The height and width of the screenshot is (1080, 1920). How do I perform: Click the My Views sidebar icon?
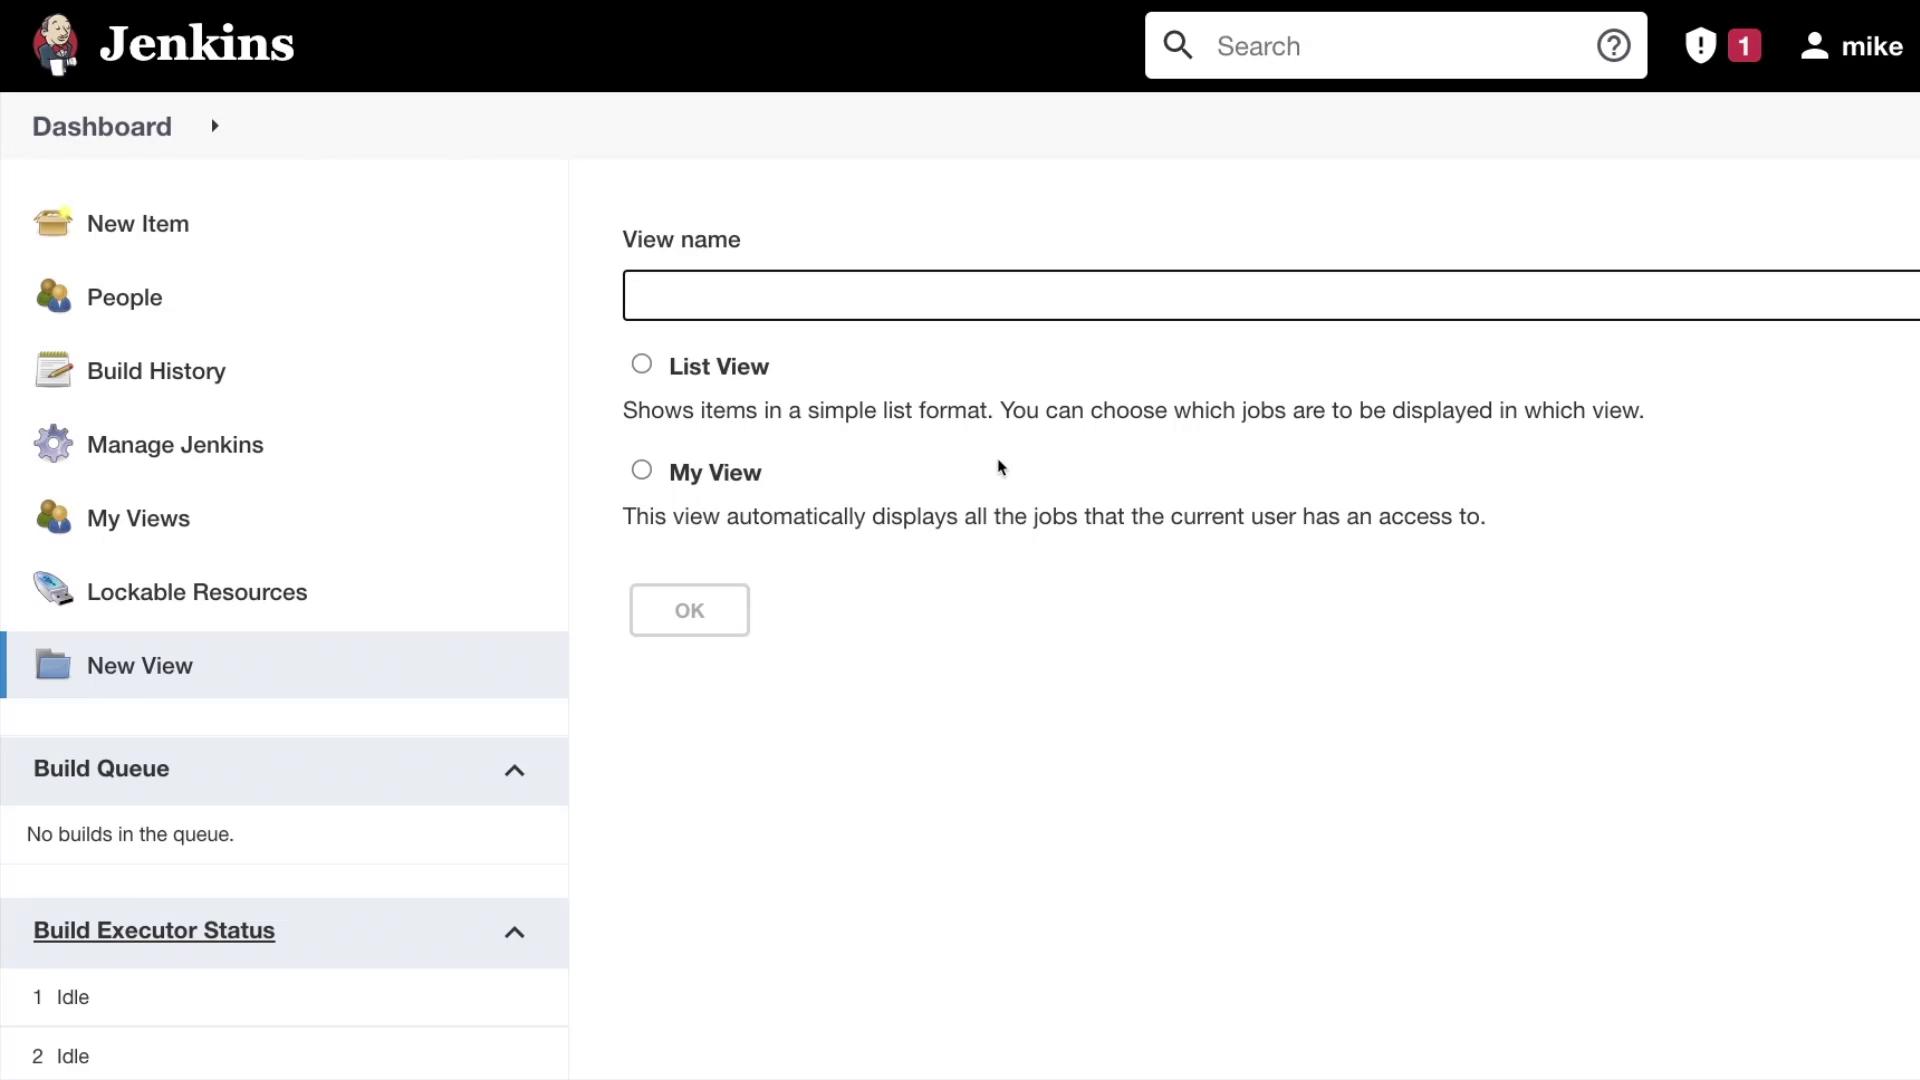click(x=53, y=517)
